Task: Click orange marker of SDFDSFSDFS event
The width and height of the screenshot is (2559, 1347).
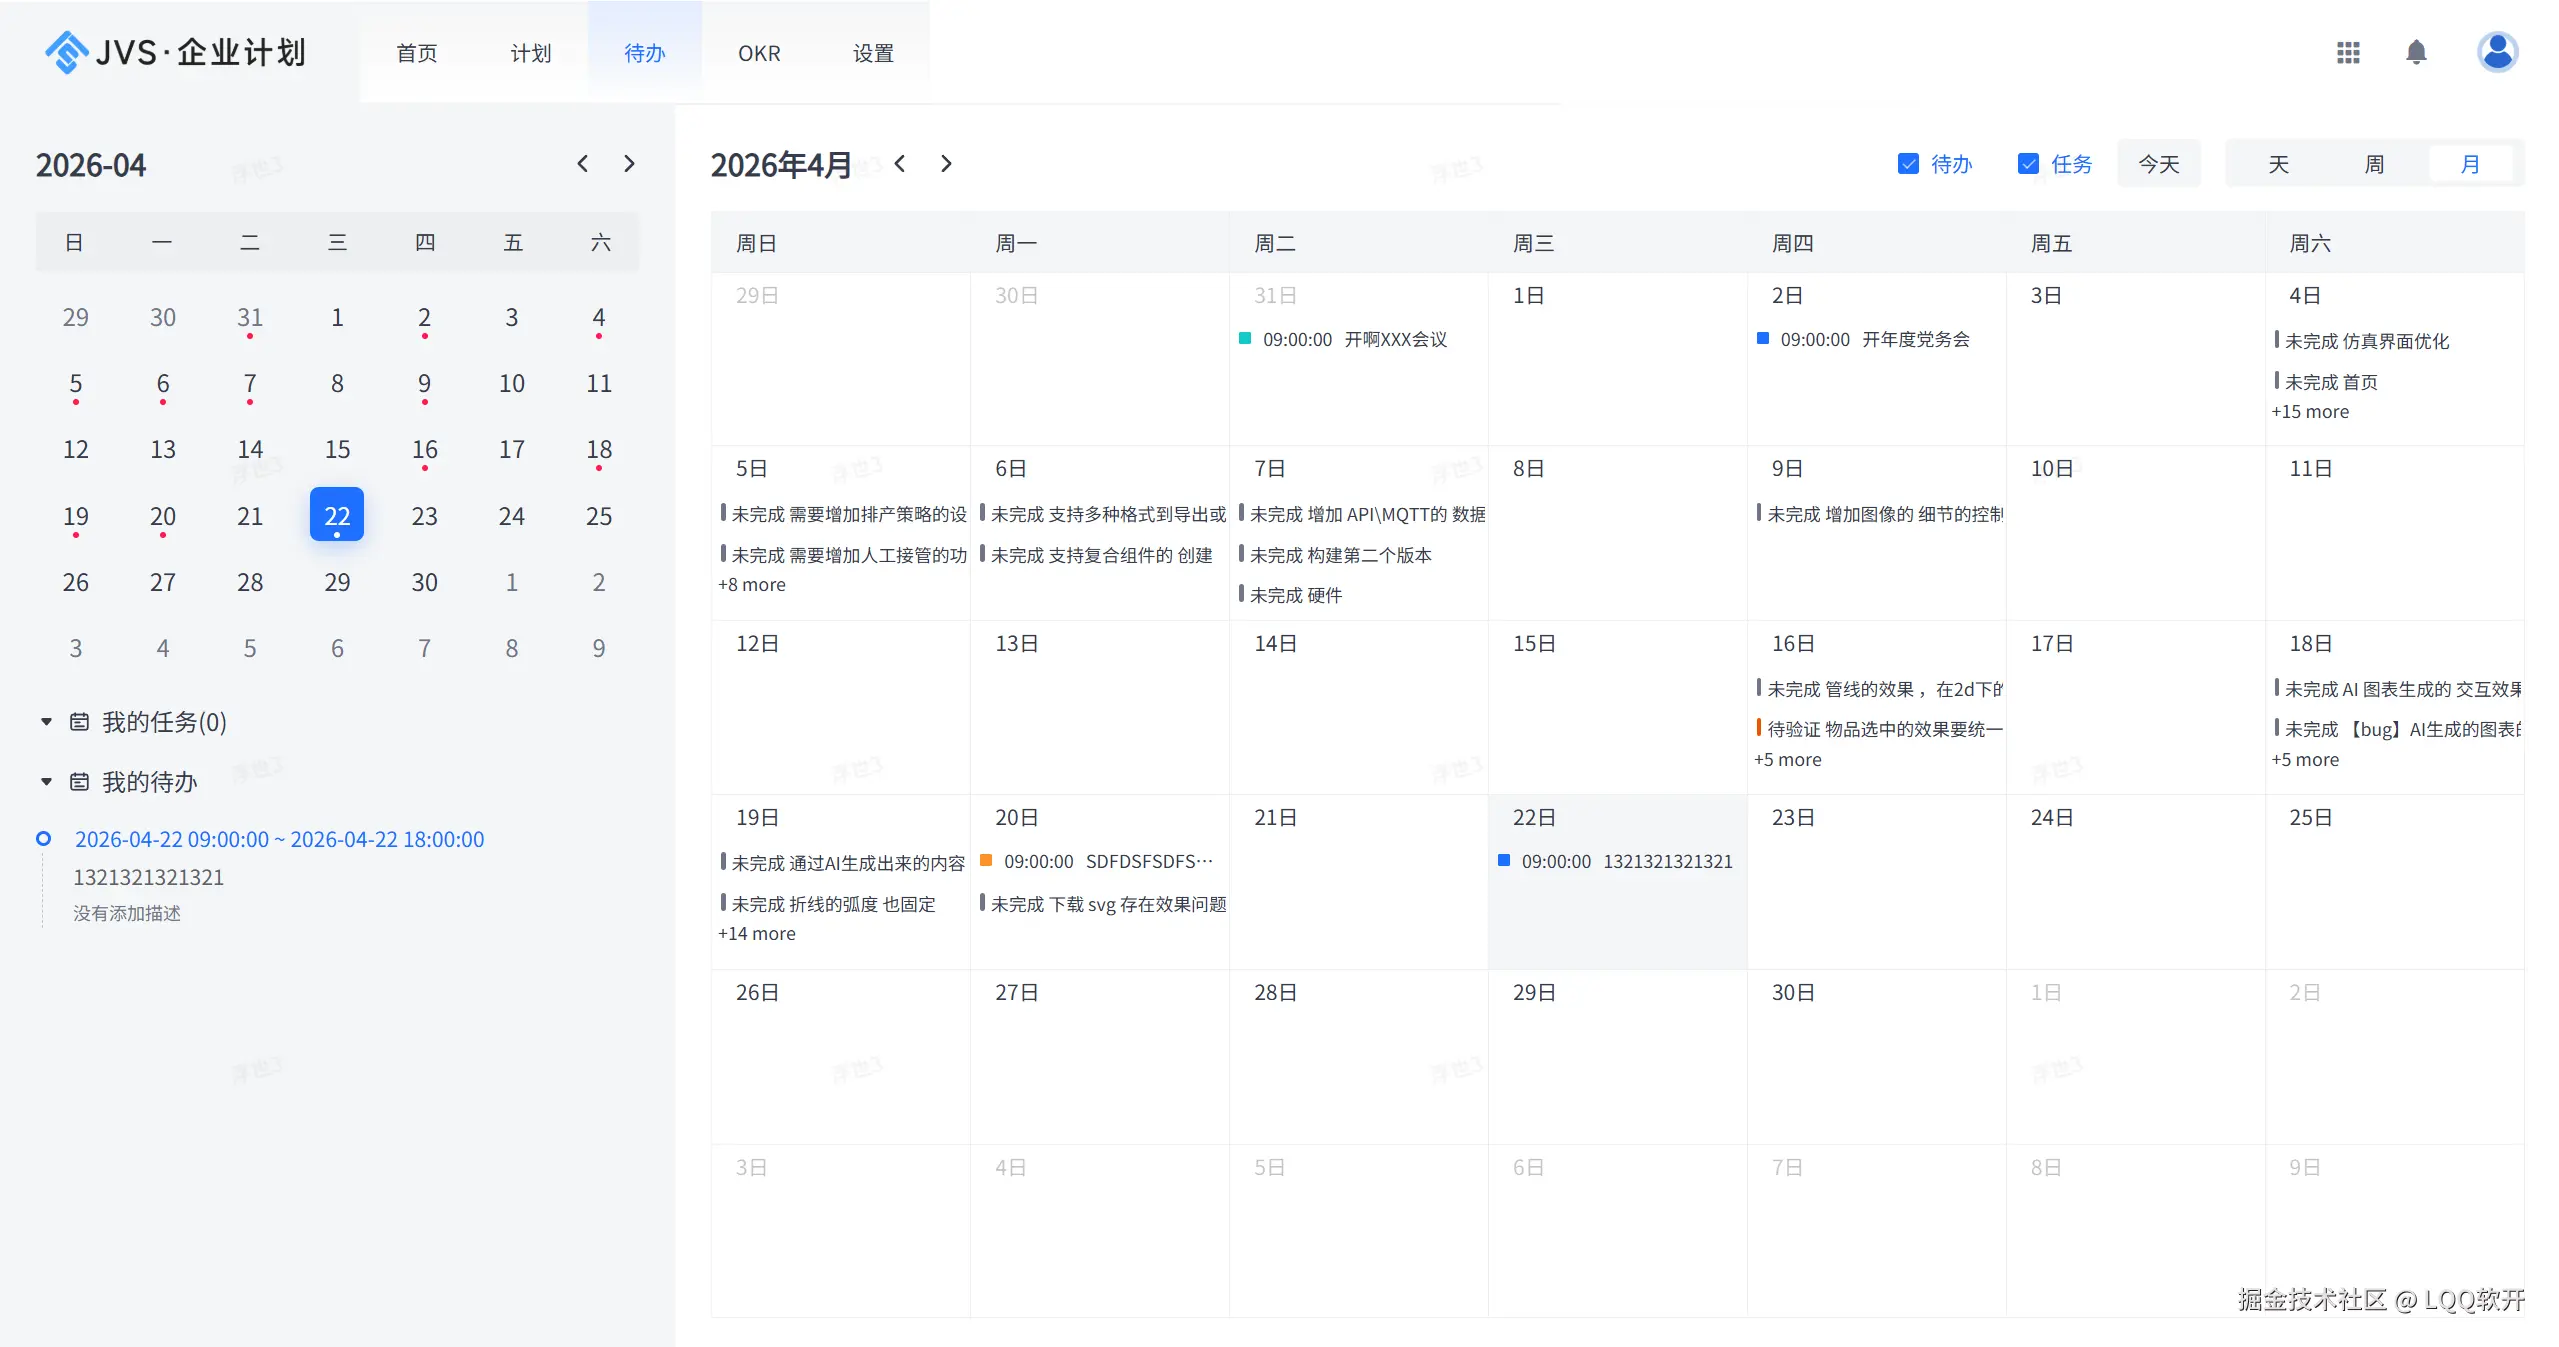Action: point(985,861)
